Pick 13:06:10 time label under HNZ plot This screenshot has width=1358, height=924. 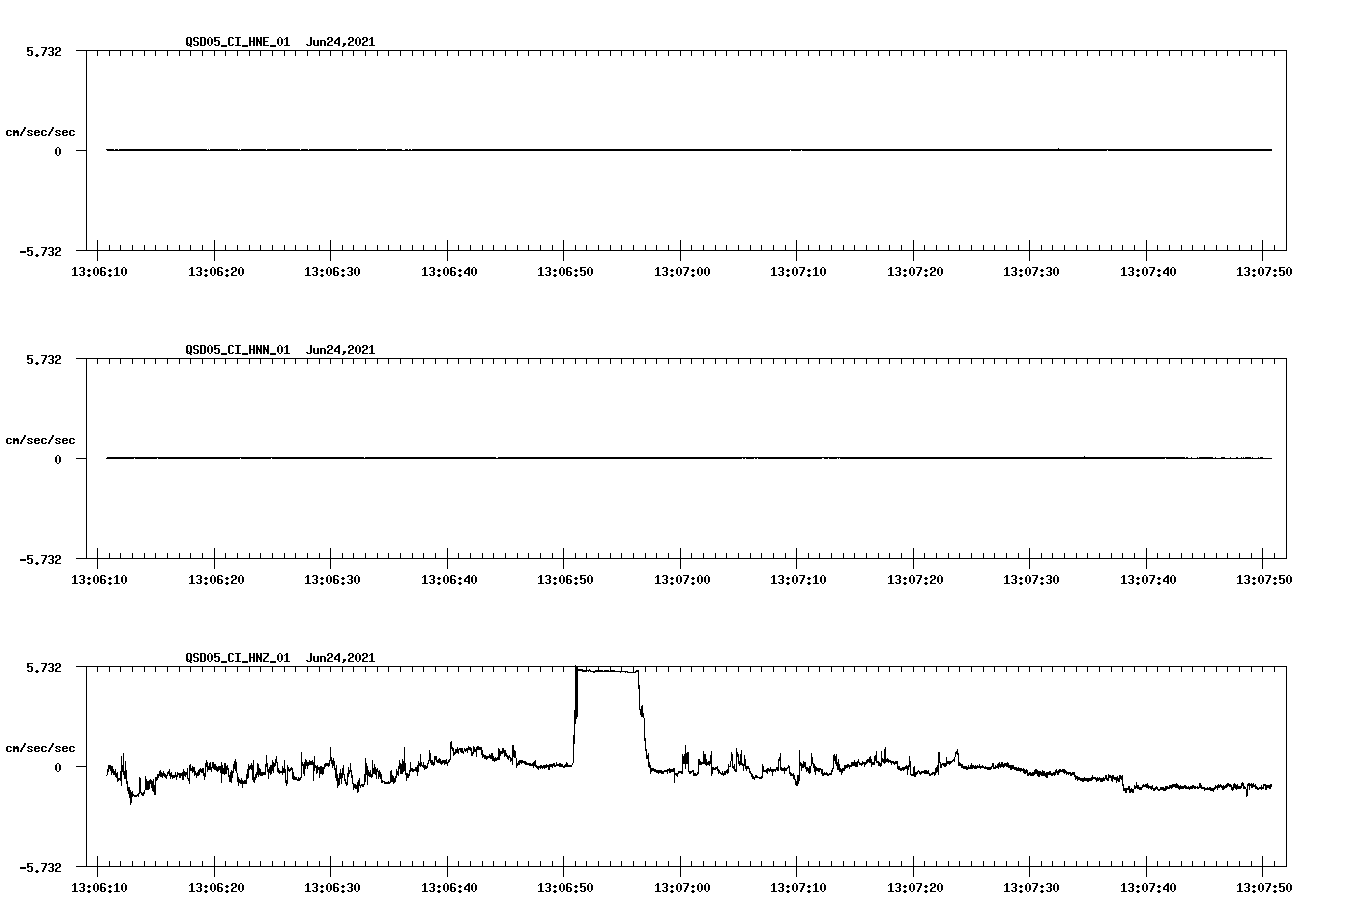(x=99, y=887)
